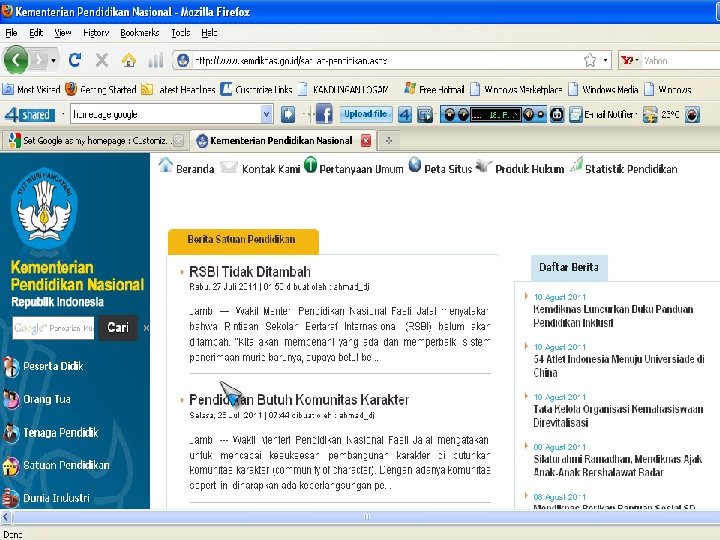Viewport: 720px width, 540px height.
Task: Expand the 4shared search box dropdown
Action: point(266,114)
